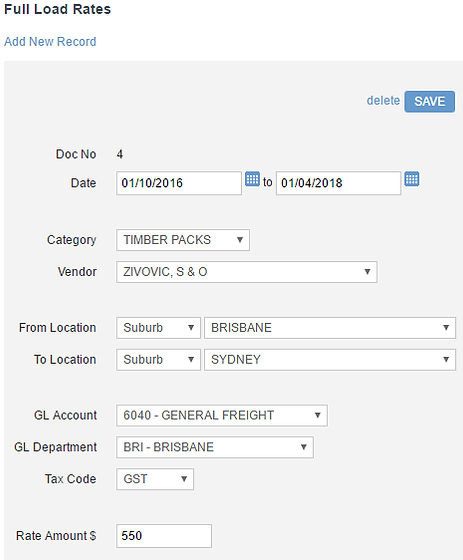The width and height of the screenshot is (463, 560).
Task: Open From Location BRISBANE dropdown
Action: (330, 328)
